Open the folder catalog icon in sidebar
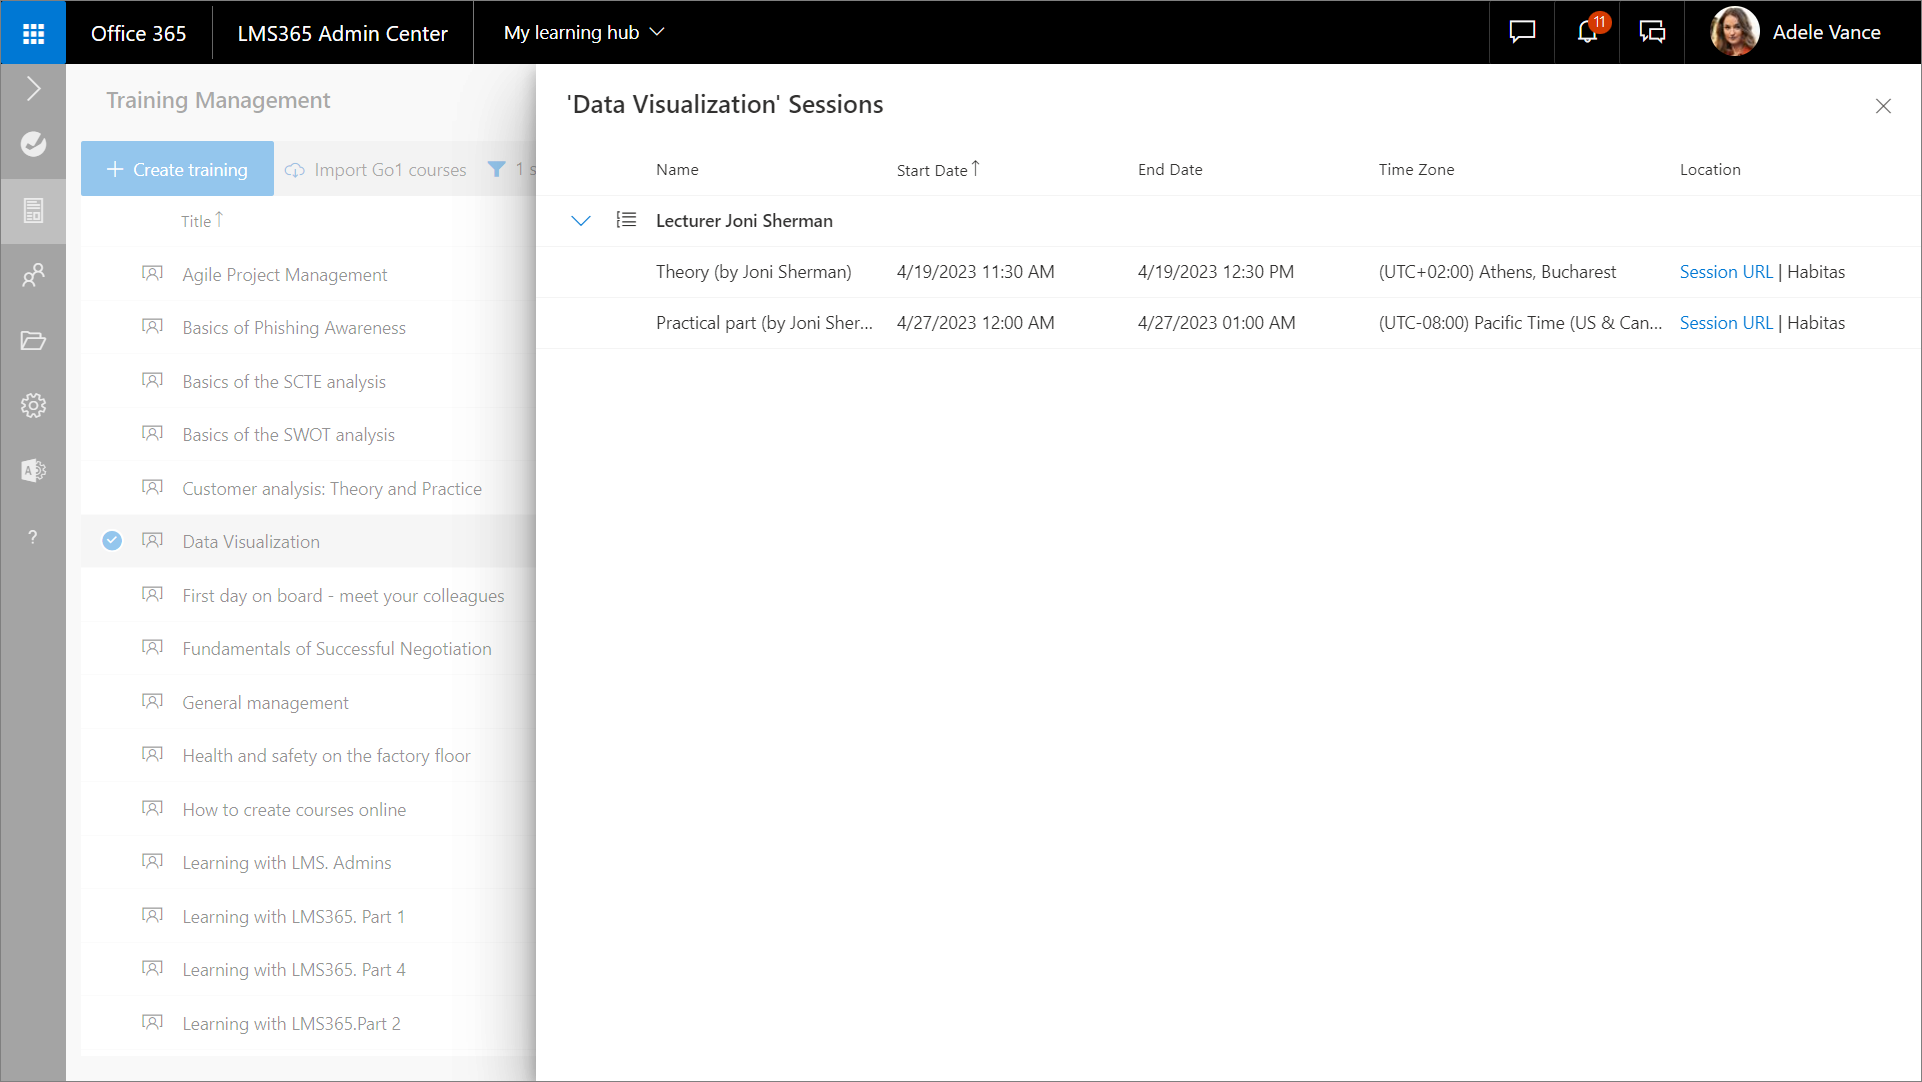This screenshot has height=1082, width=1922. (x=33, y=340)
